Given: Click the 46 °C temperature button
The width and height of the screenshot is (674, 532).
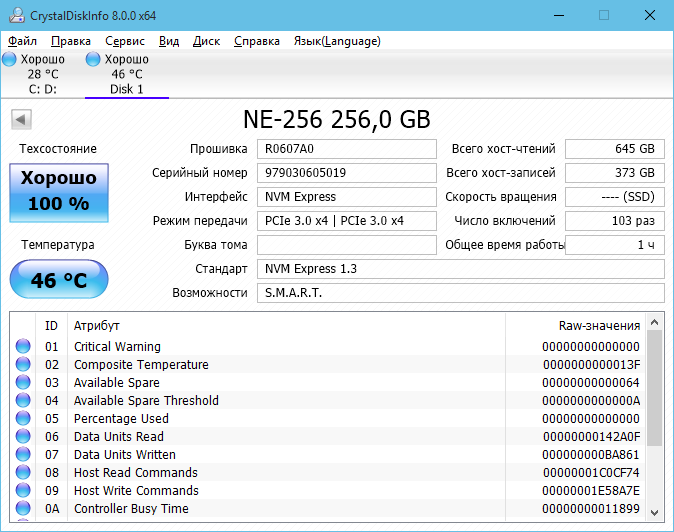Looking at the screenshot, I should (59, 279).
